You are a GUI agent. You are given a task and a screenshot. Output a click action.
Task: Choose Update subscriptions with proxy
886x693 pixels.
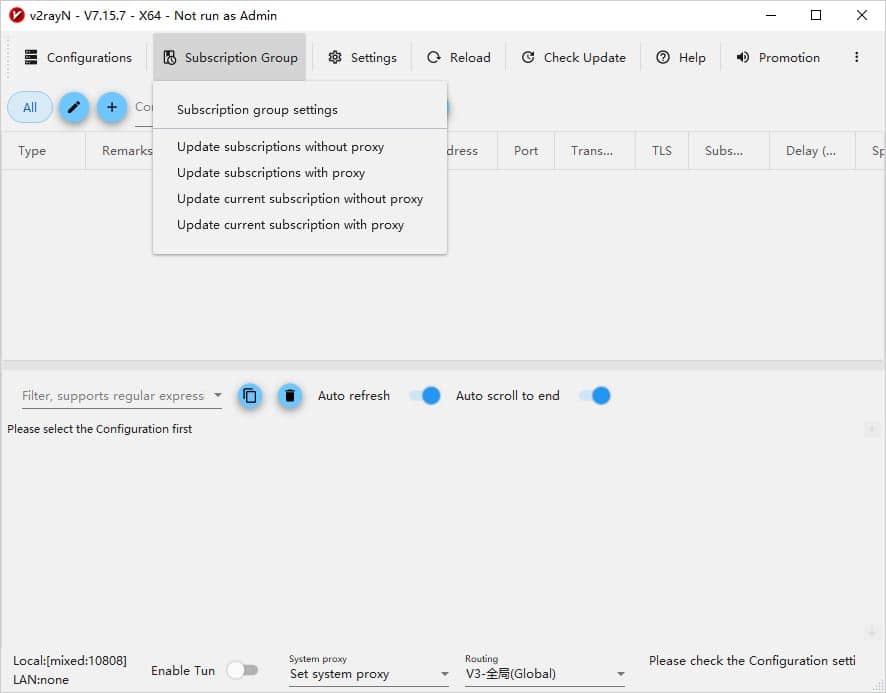pyautogui.click(x=271, y=173)
